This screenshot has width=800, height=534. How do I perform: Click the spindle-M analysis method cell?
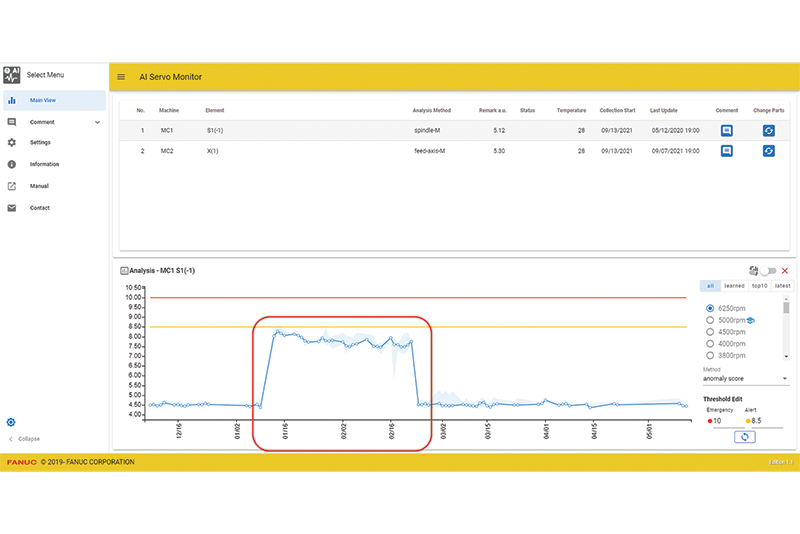pyautogui.click(x=427, y=131)
